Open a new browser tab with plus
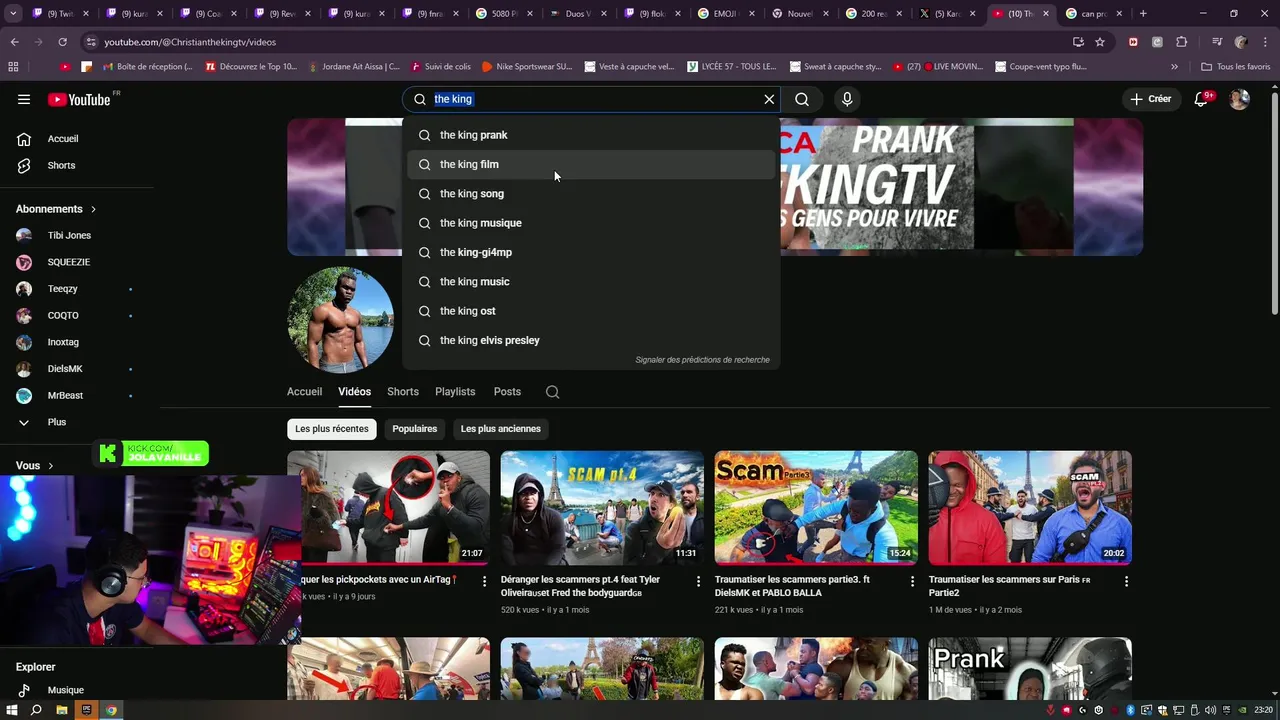The height and width of the screenshot is (720, 1280). [x=1143, y=14]
